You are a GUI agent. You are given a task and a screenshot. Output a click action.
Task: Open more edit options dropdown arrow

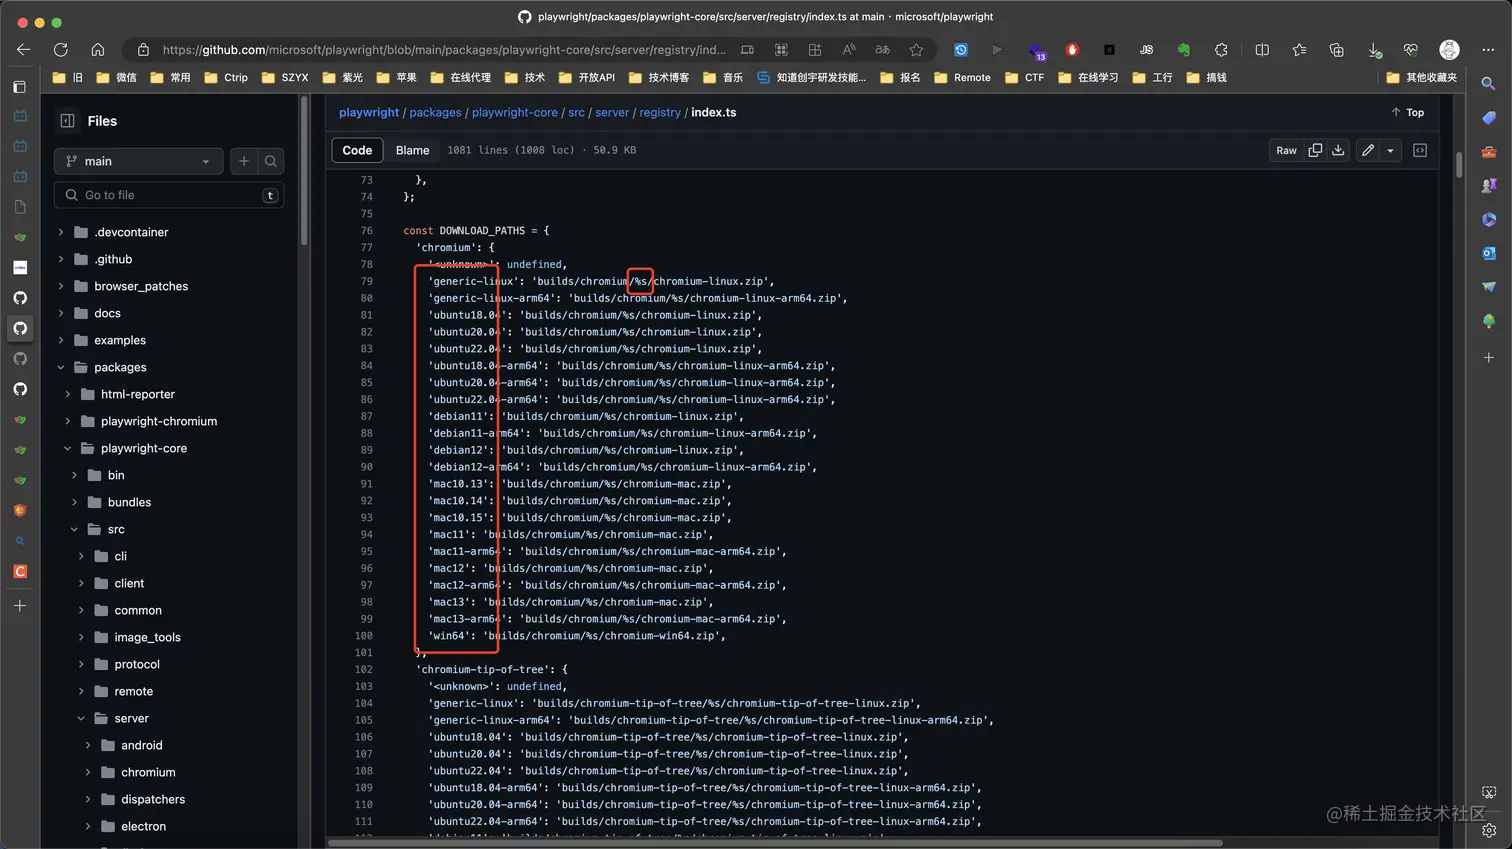click(x=1391, y=150)
